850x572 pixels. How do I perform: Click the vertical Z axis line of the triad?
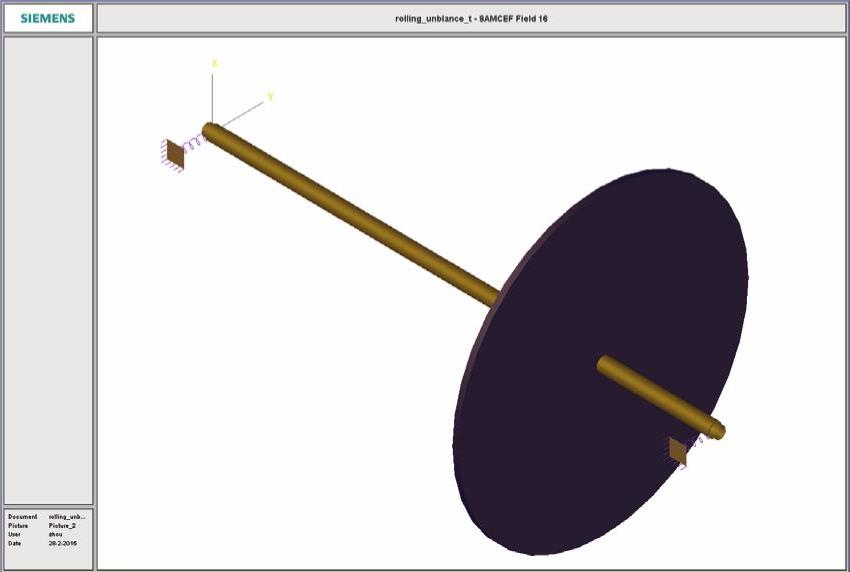pyautogui.click(x=212, y=95)
